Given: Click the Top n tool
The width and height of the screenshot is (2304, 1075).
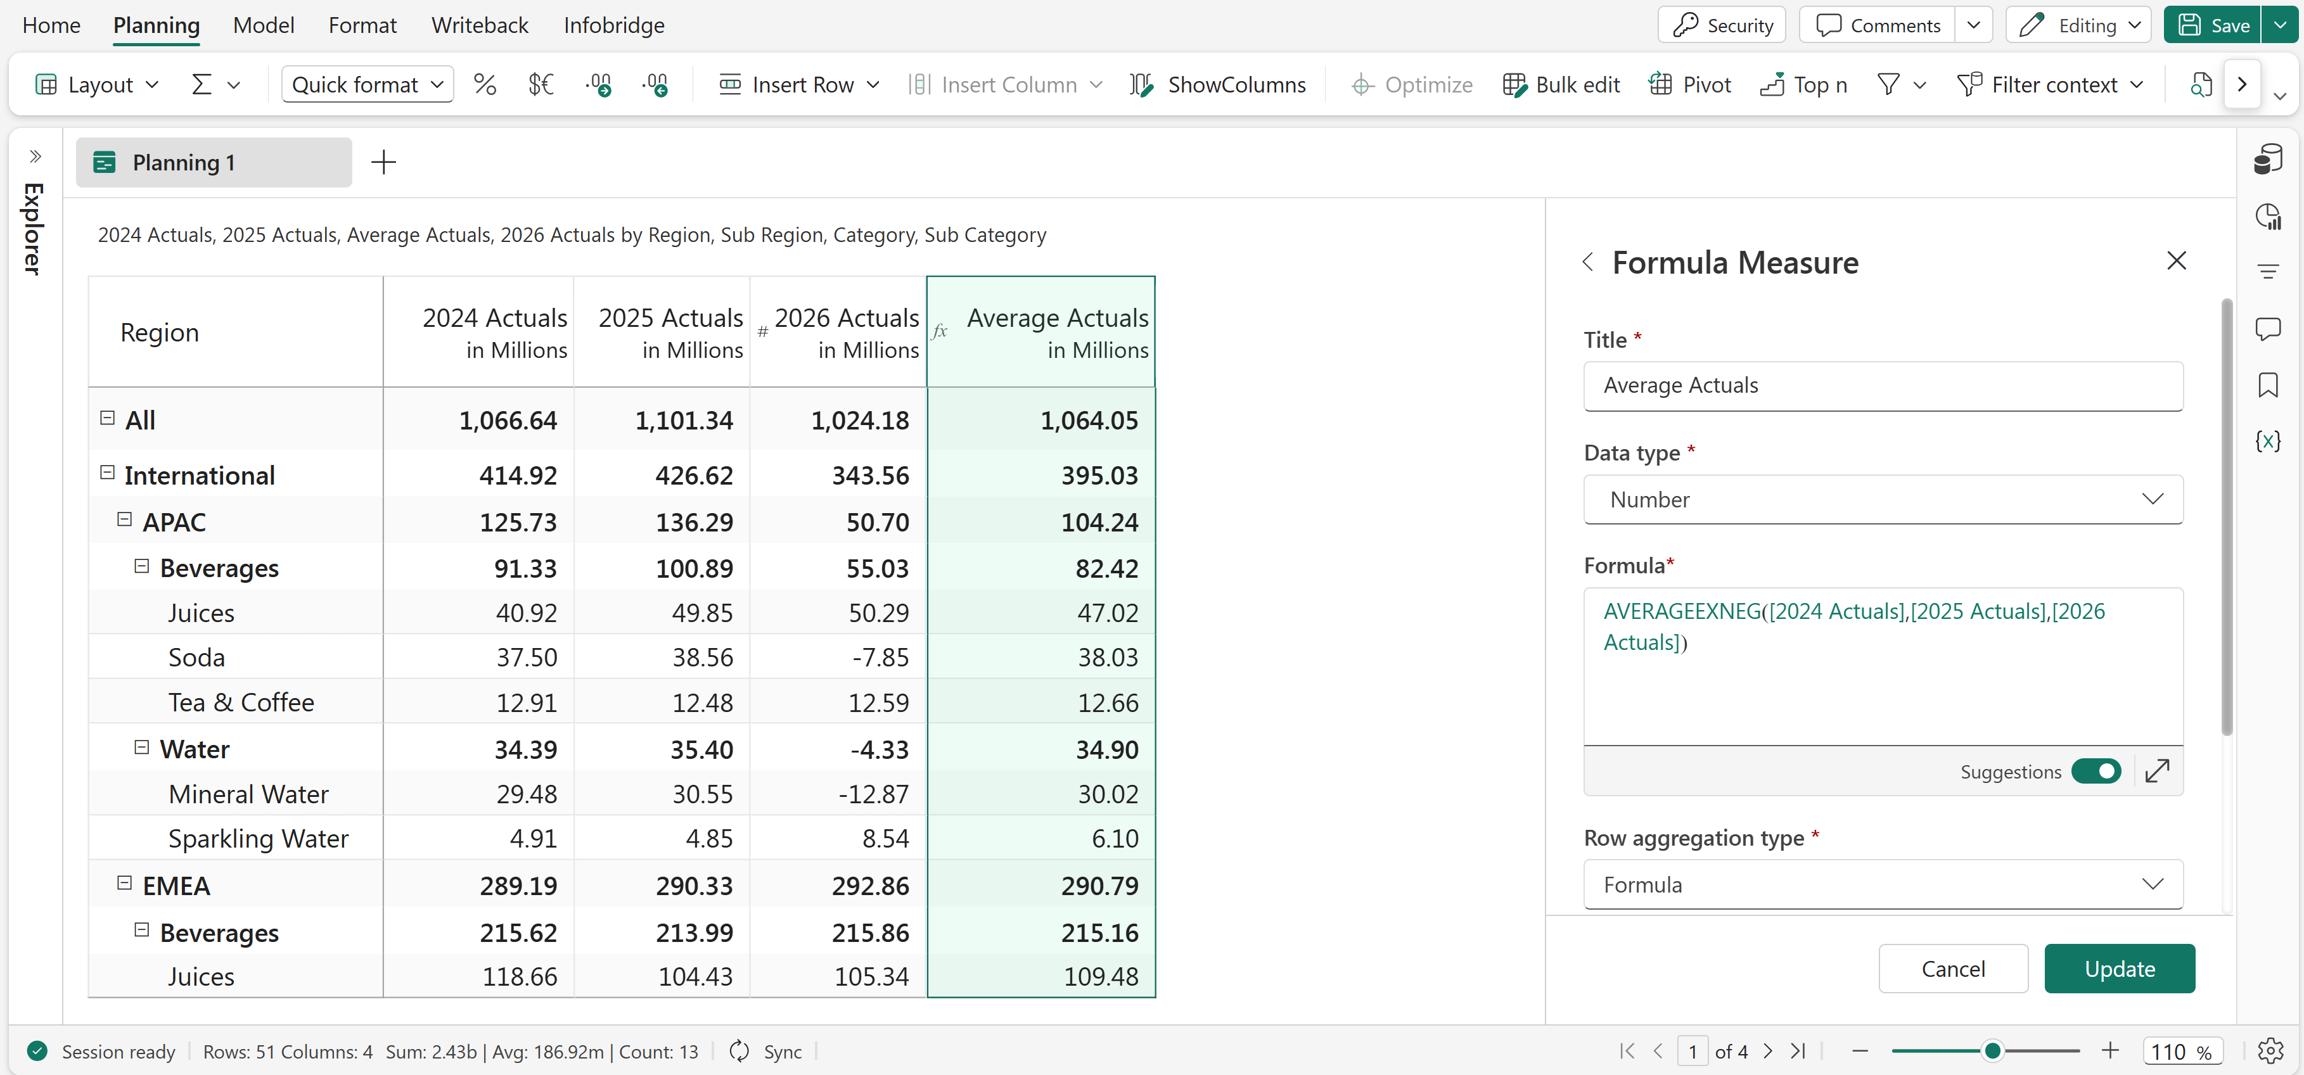Looking at the screenshot, I should pyautogui.click(x=1804, y=85).
